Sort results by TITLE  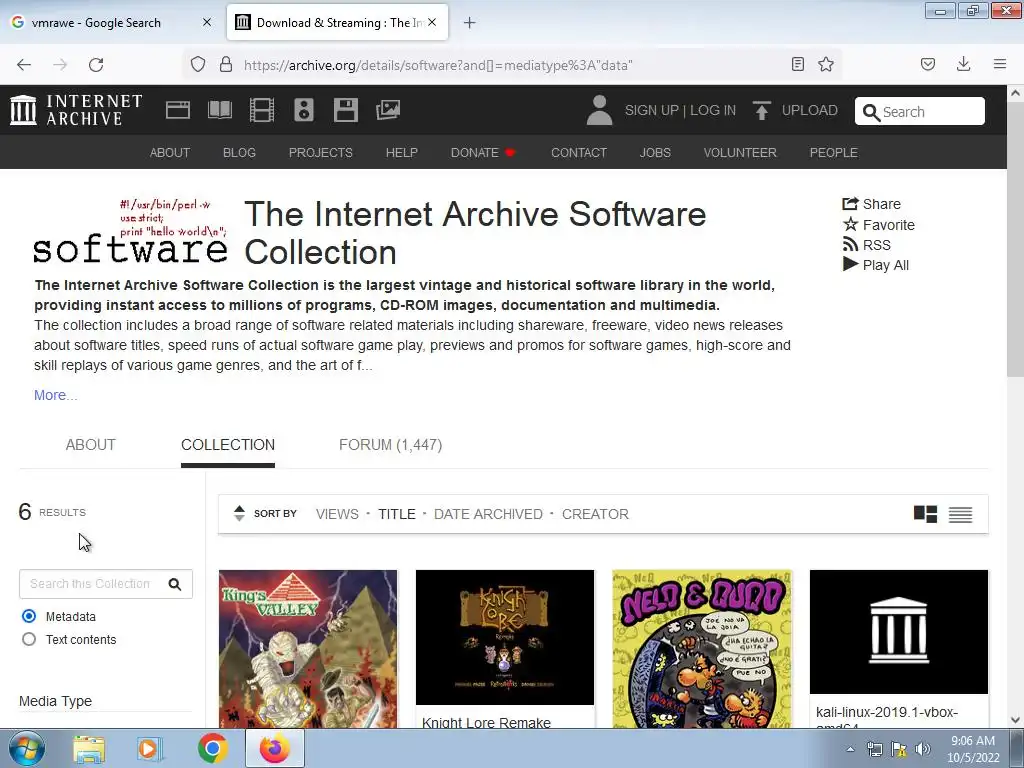396,514
